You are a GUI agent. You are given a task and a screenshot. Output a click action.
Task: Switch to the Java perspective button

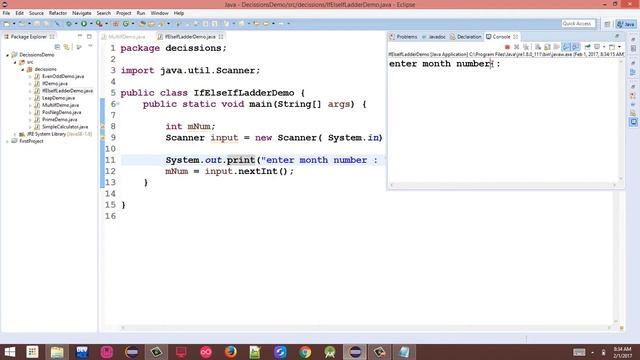click(626, 24)
